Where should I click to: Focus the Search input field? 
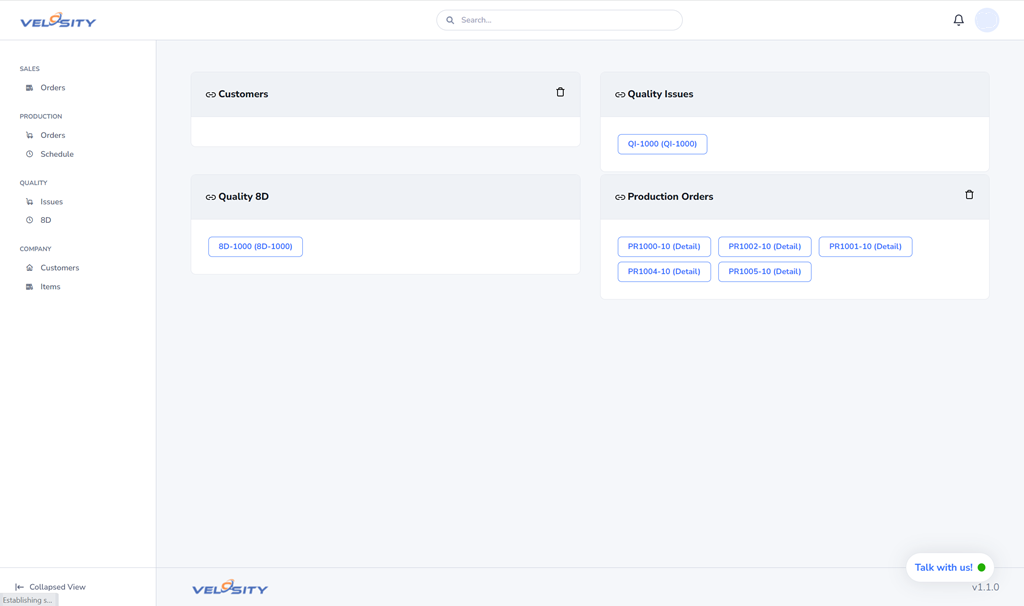(565, 20)
